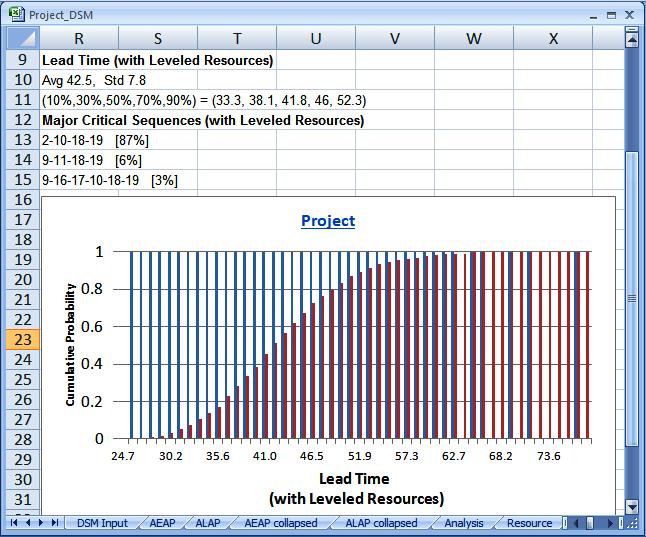Image resolution: width=646 pixels, height=537 pixels.
Task: Maximize the Project_DSM workbook window
Action: tap(611, 15)
